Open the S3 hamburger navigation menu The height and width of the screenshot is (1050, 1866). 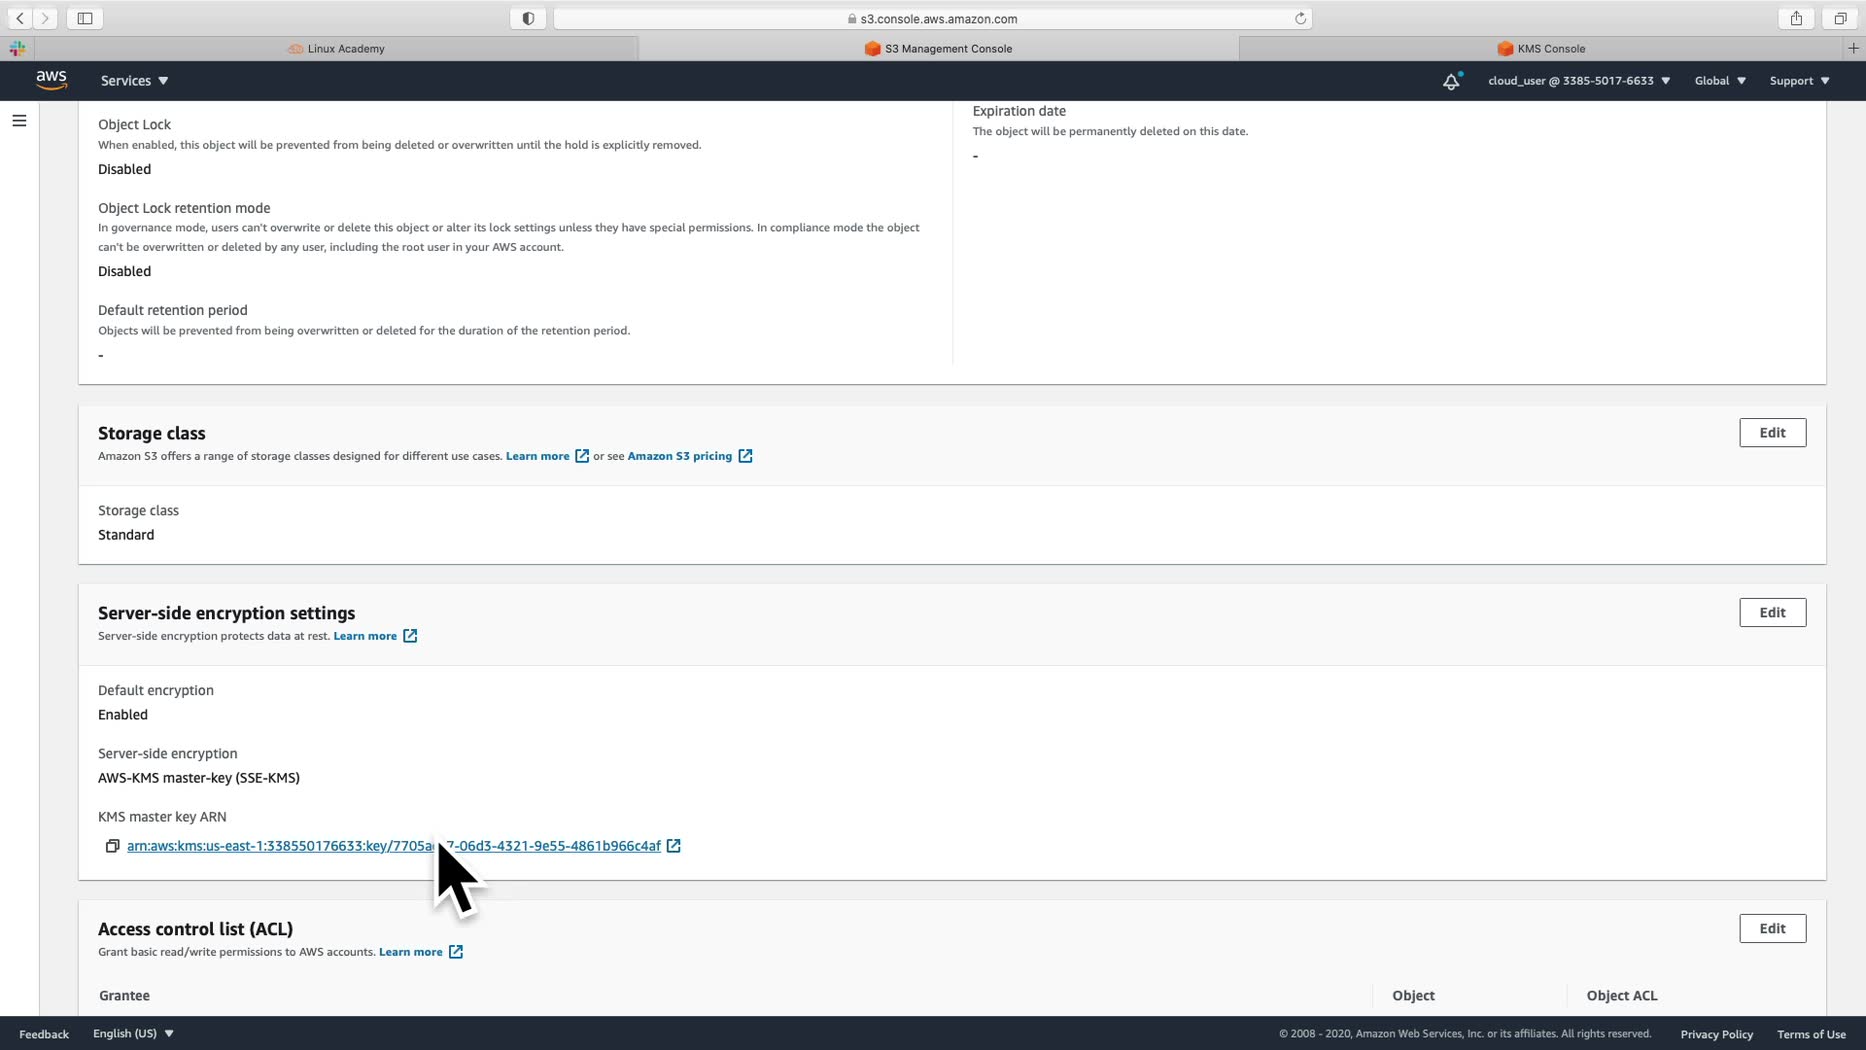19,121
